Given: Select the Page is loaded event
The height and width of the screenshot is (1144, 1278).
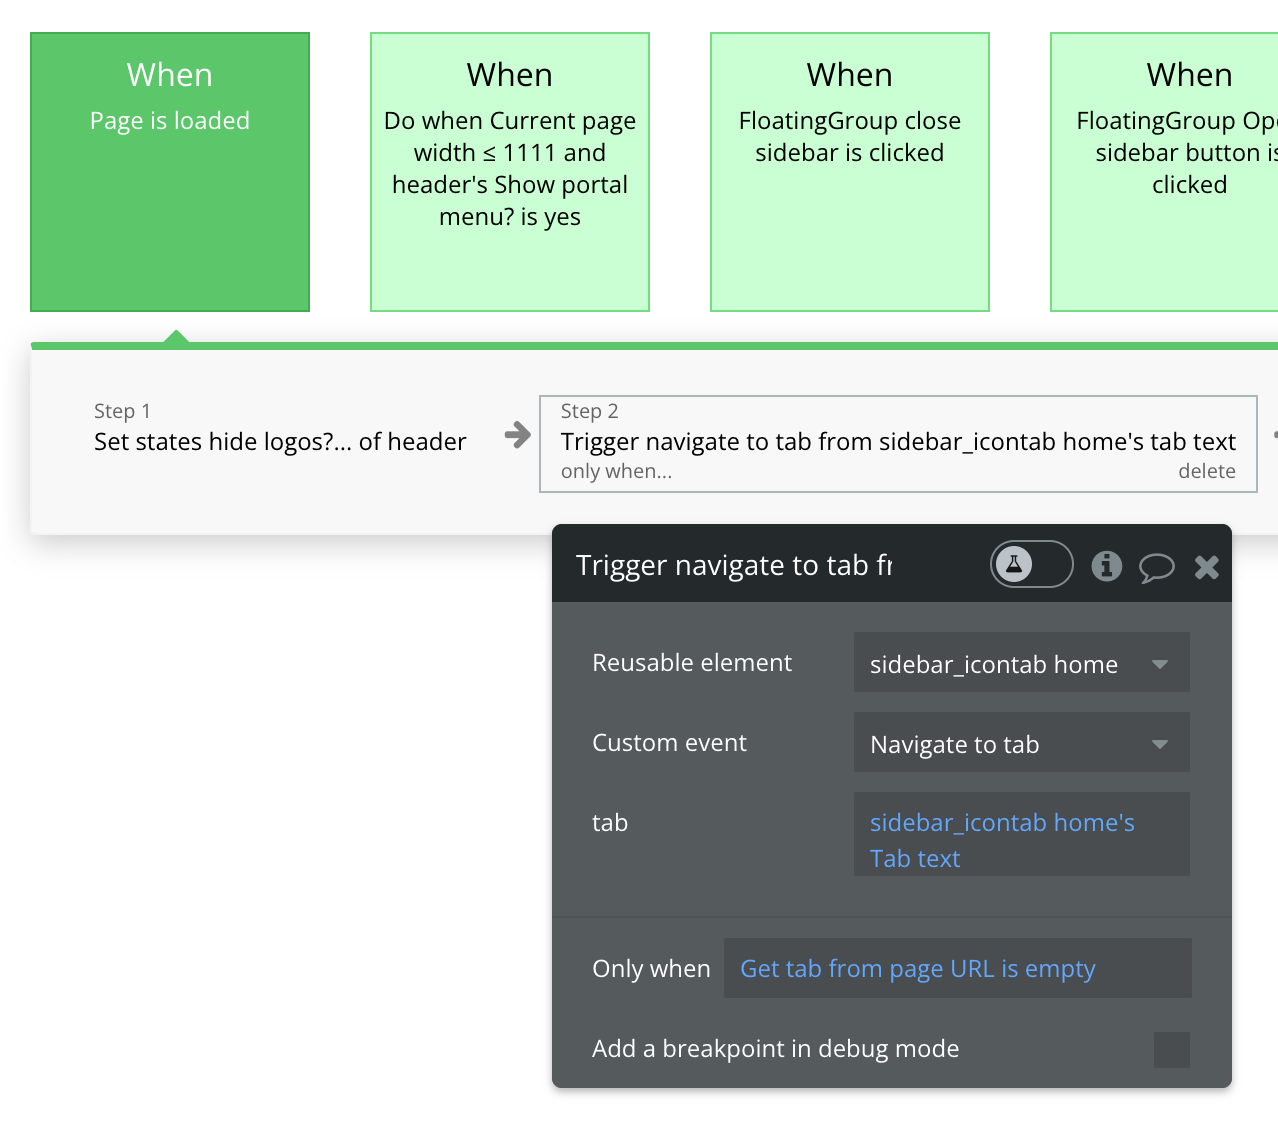Looking at the screenshot, I should pos(170,172).
